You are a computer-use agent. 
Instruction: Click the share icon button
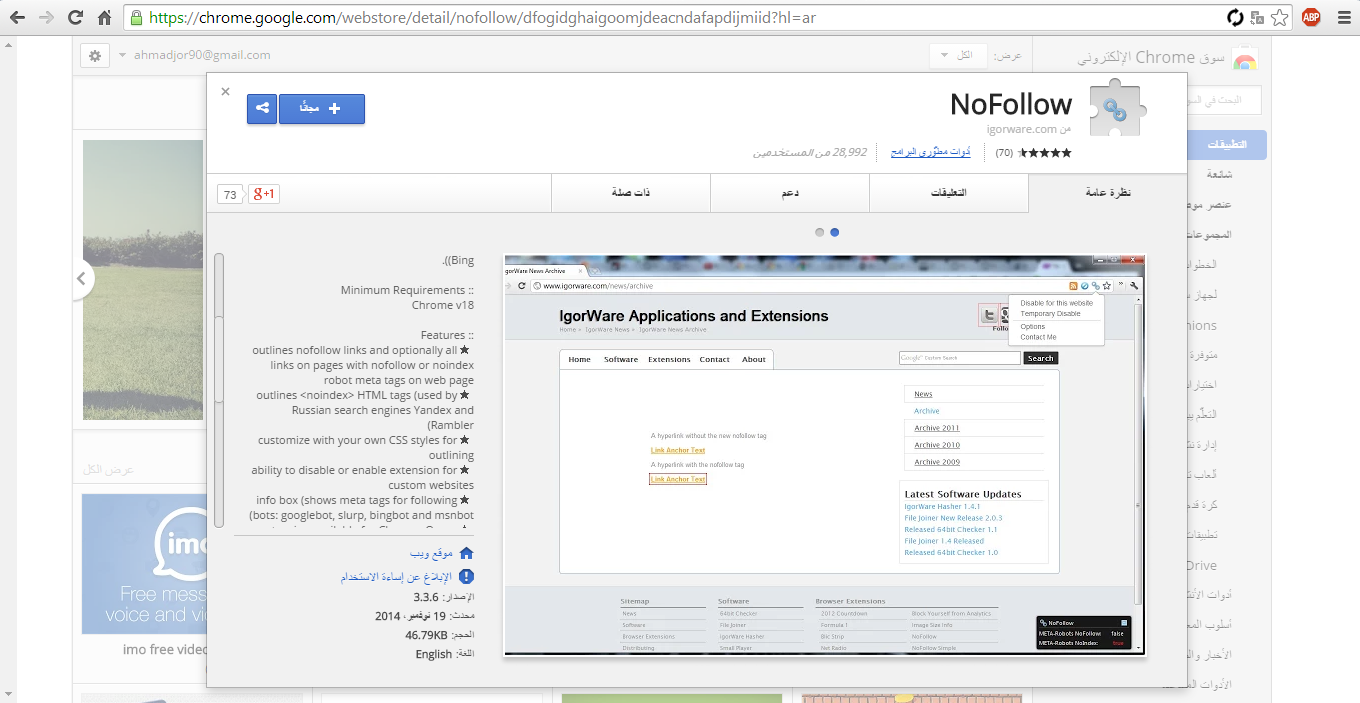point(262,108)
